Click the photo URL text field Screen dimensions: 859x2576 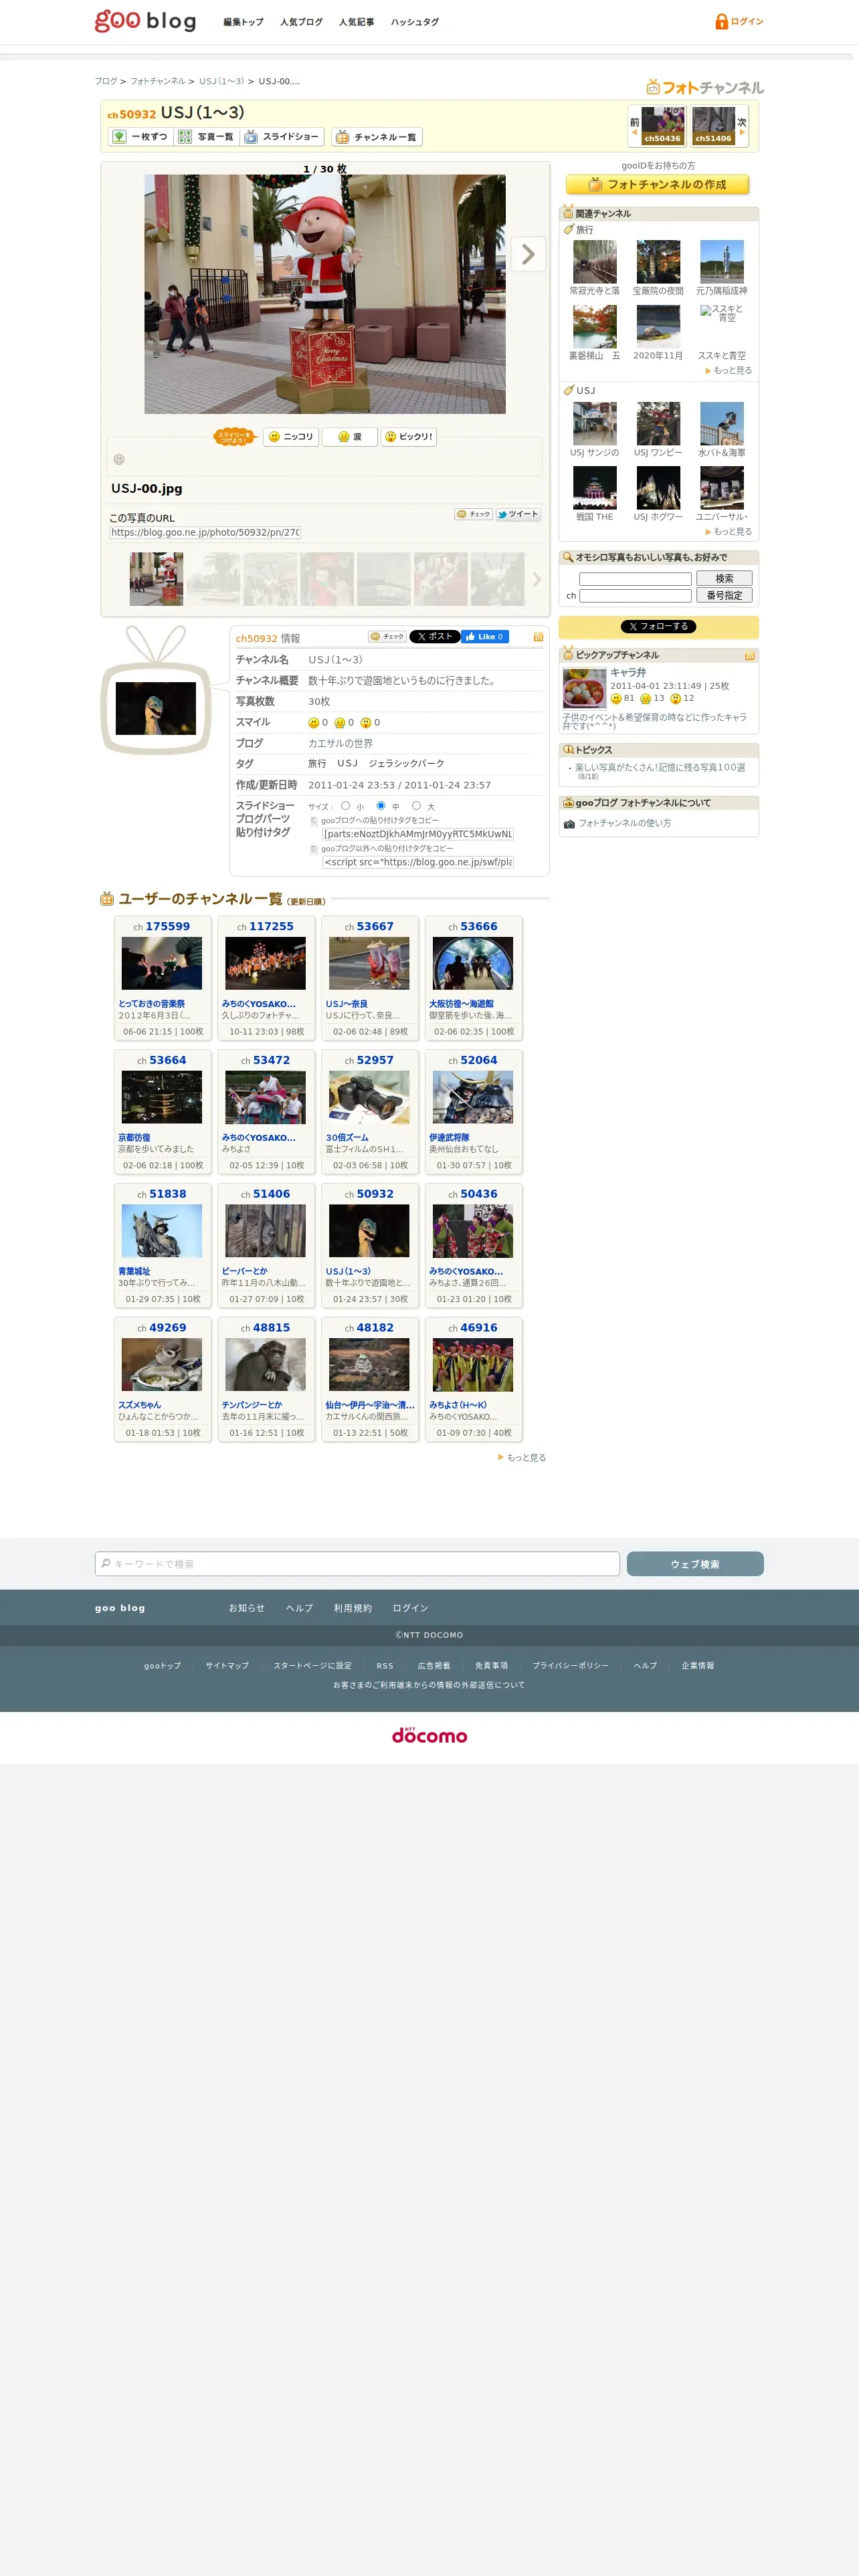click(x=205, y=533)
